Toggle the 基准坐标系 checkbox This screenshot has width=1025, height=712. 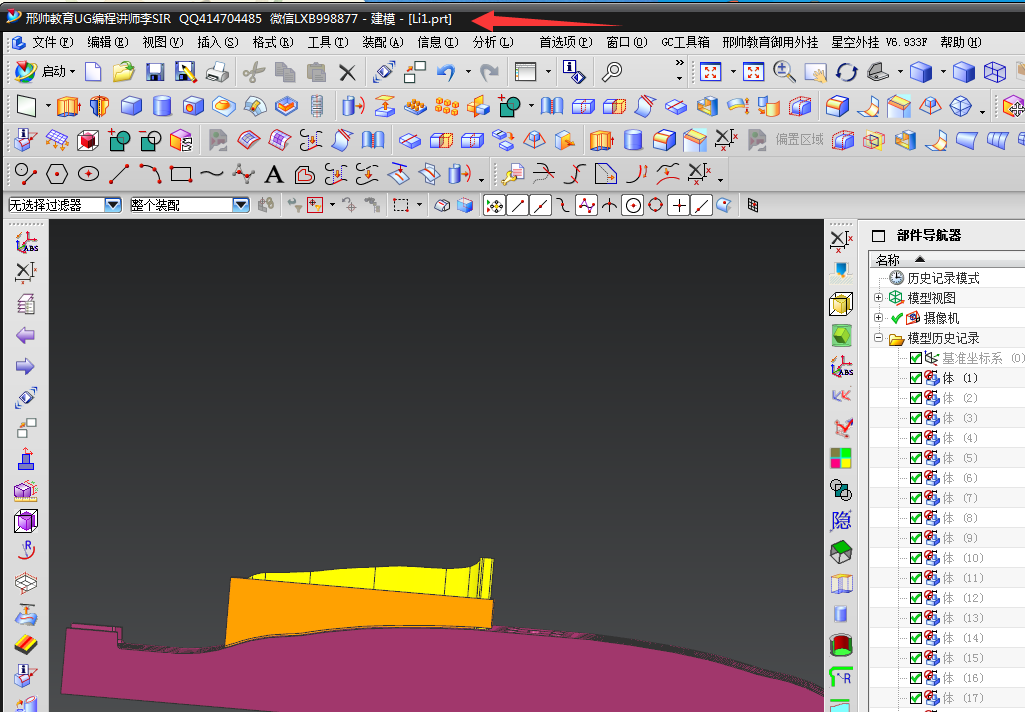coord(916,358)
